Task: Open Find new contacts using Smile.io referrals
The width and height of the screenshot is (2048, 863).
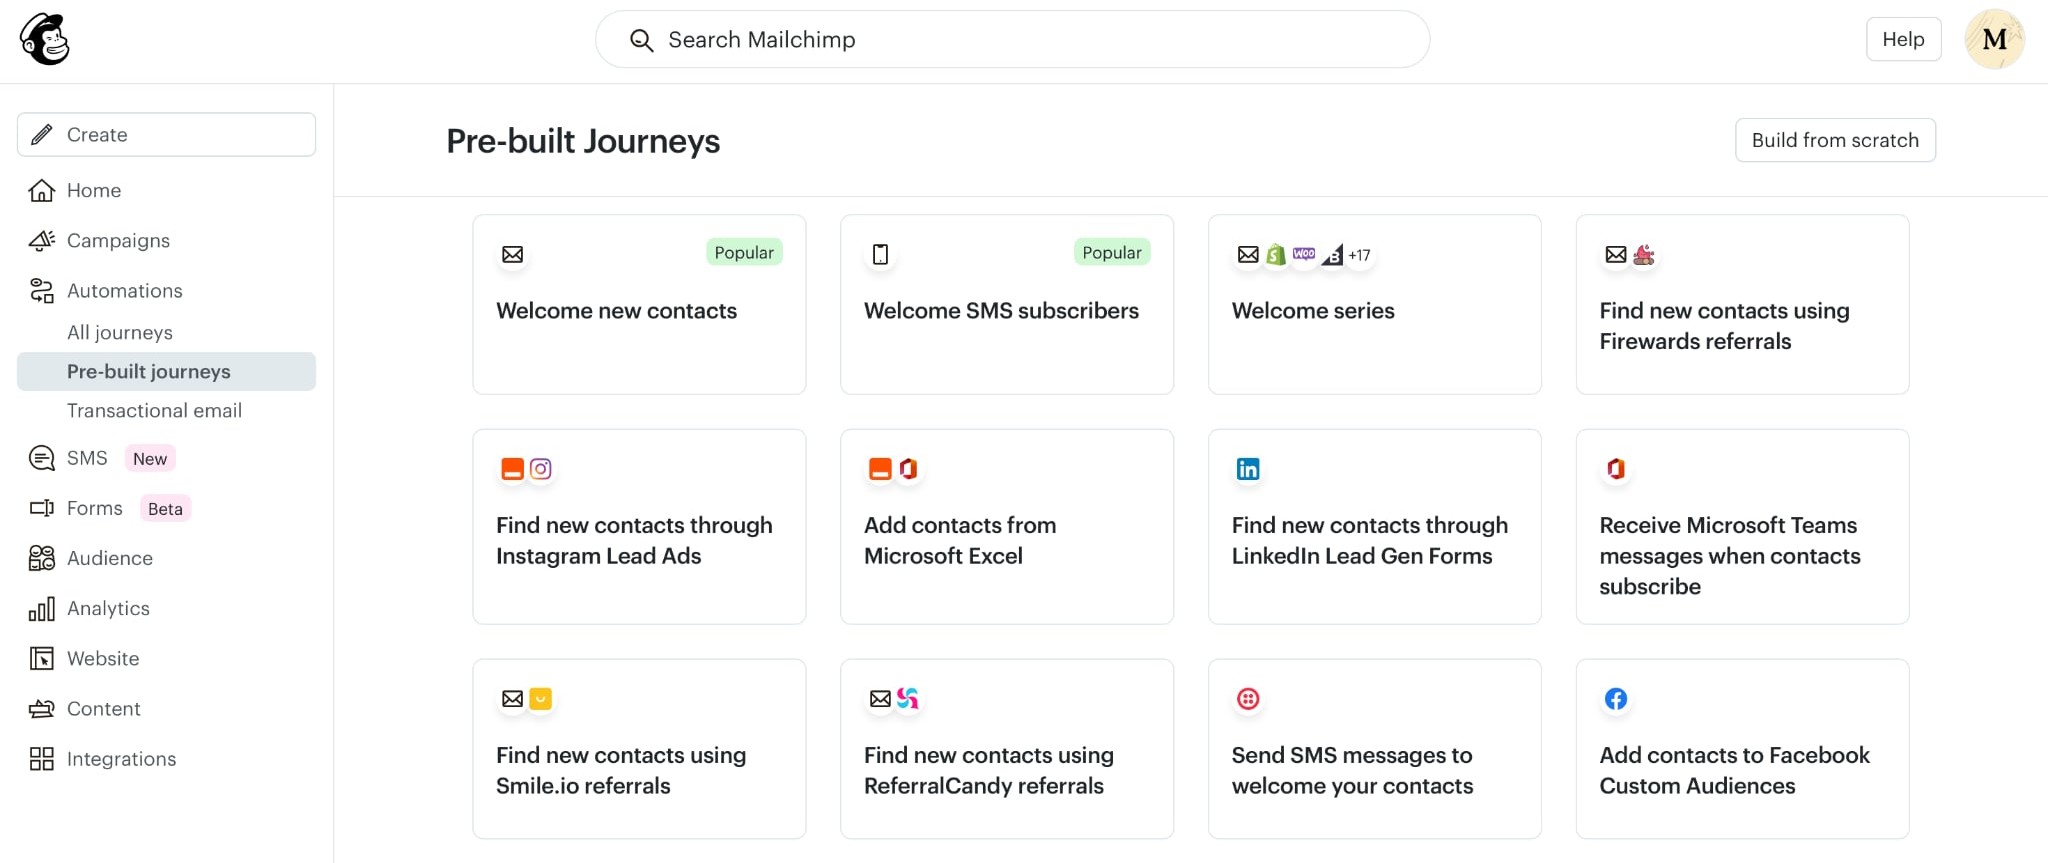Action: (x=639, y=748)
